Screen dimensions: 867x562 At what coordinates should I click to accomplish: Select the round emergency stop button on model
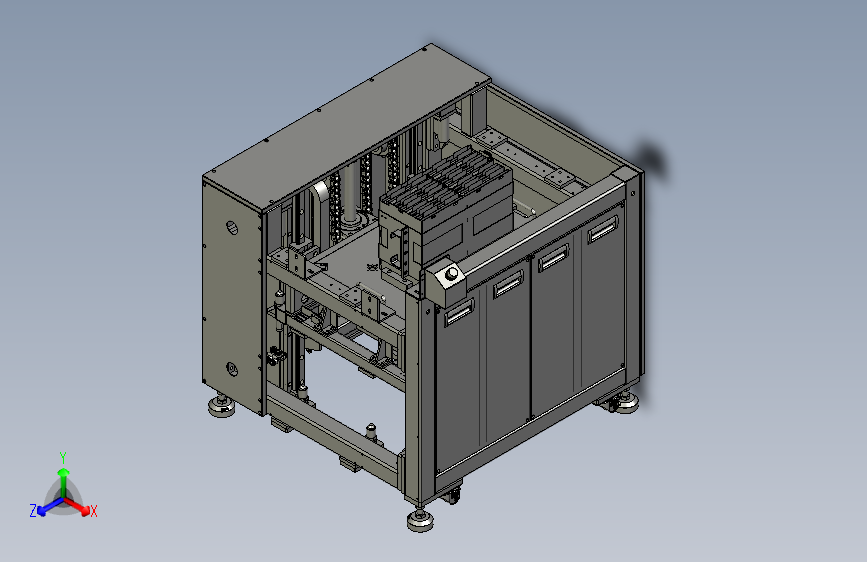(x=452, y=273)
